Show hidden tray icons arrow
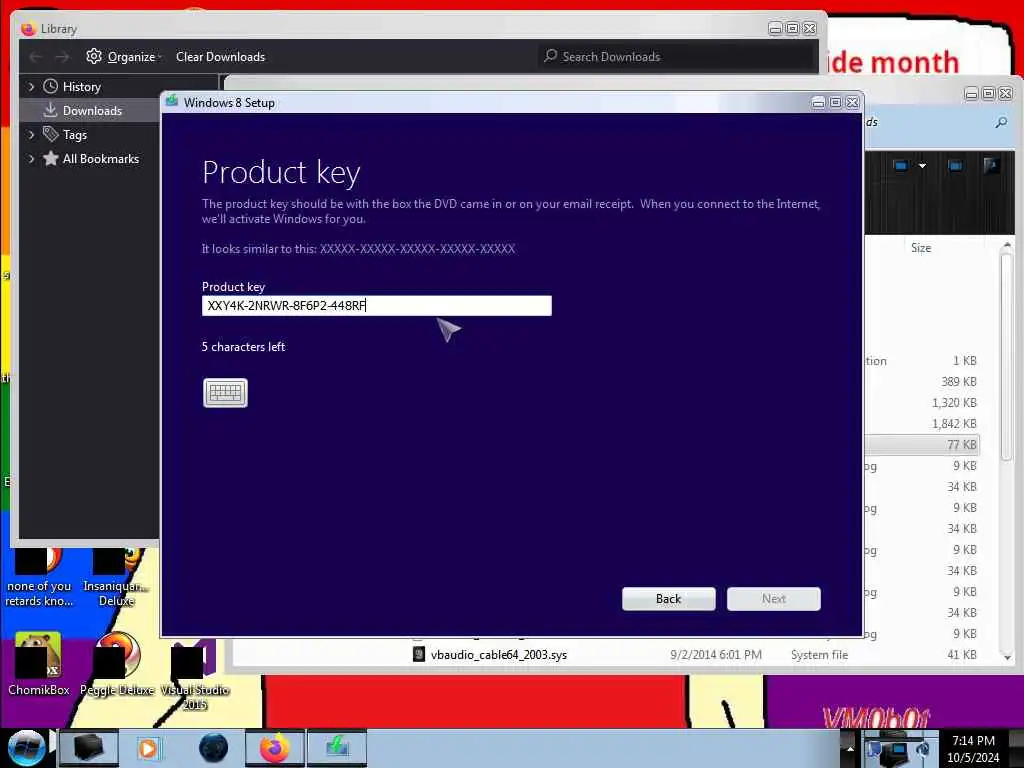Viewport: 1024px width, 768px height. pyautogui.click(x=850, y=748)
